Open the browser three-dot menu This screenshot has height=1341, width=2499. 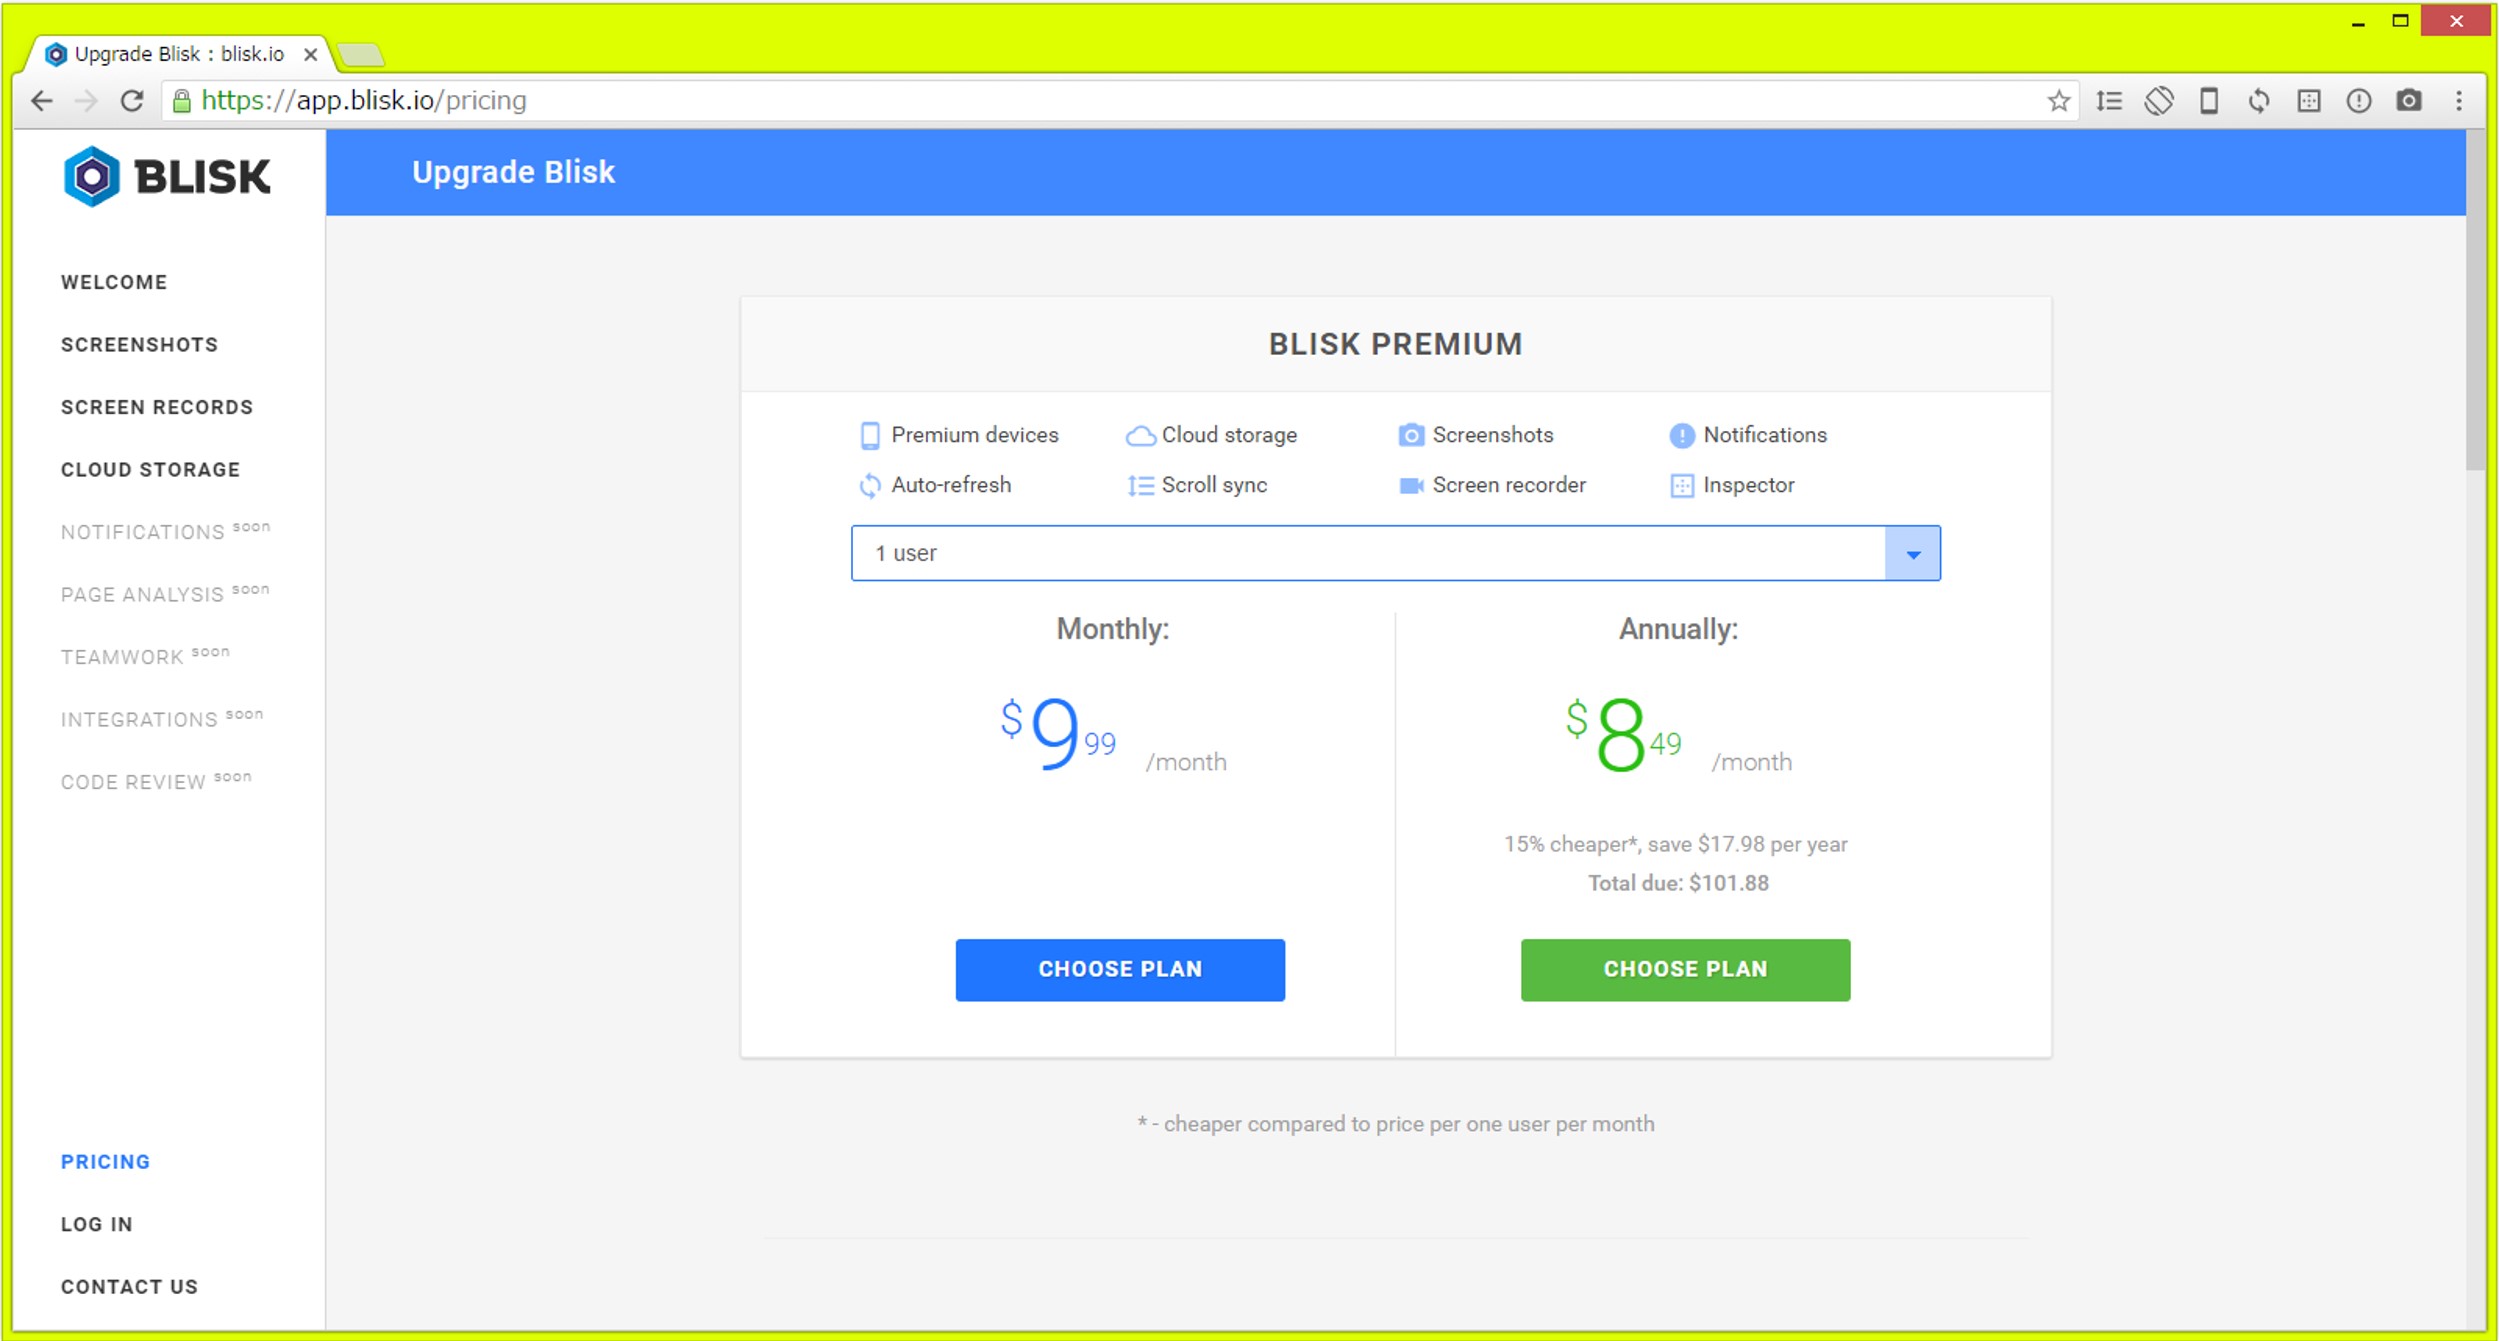click(2459, 101)
